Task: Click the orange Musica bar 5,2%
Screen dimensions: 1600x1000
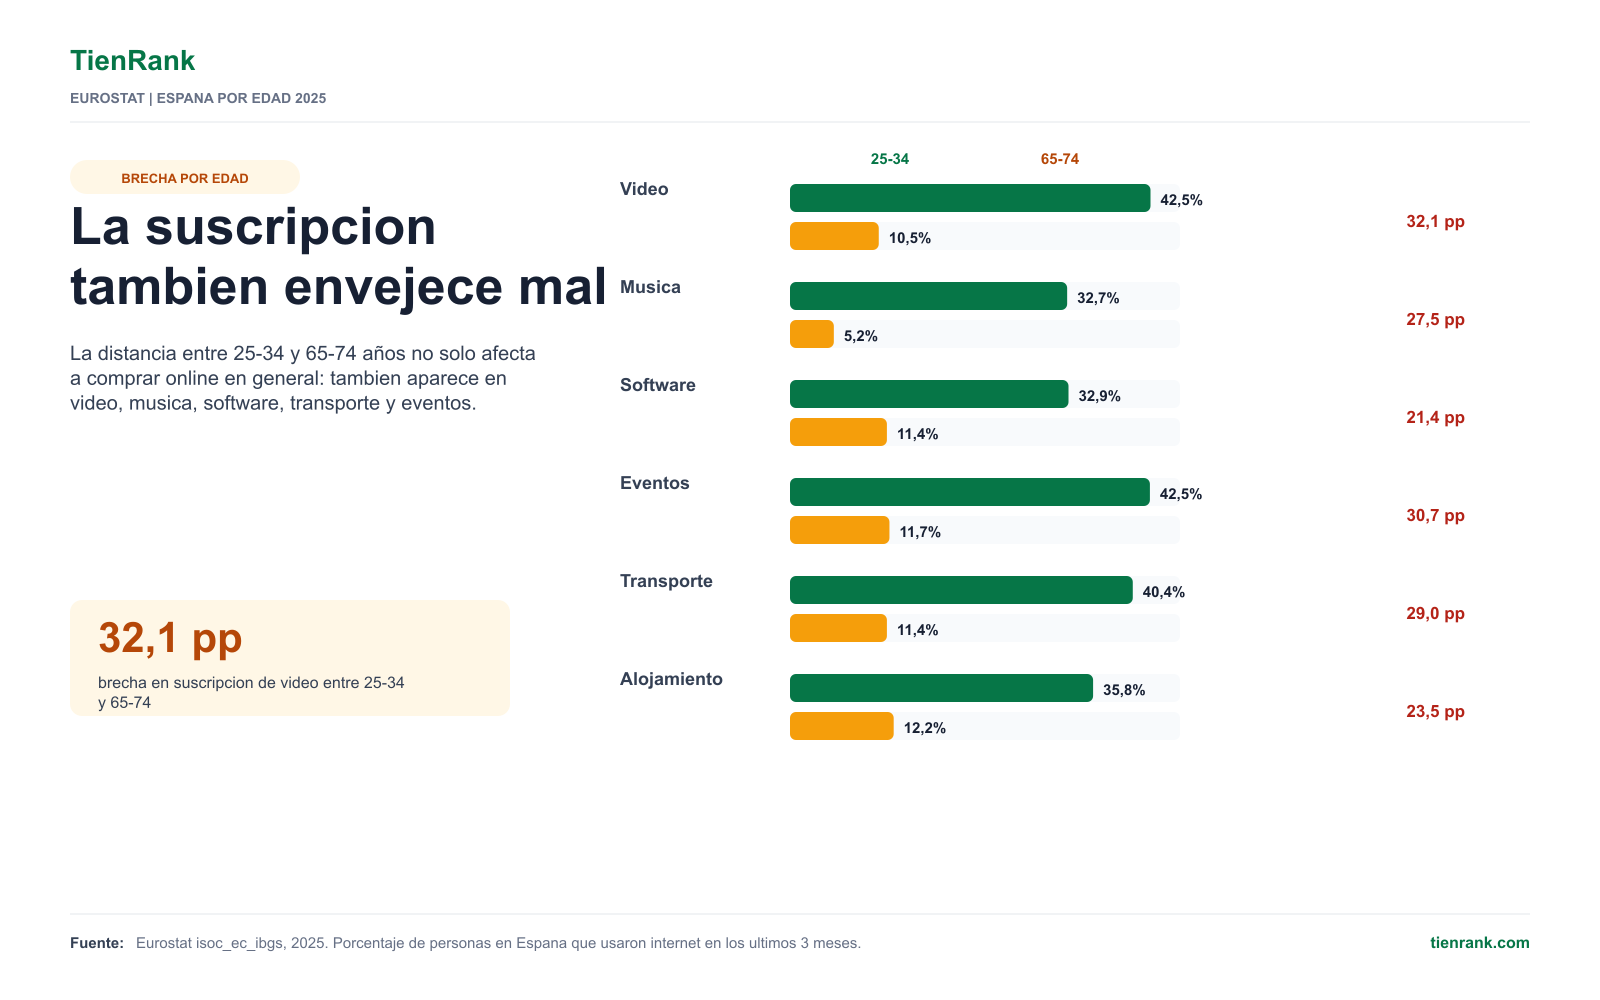Action: point(812,334)
